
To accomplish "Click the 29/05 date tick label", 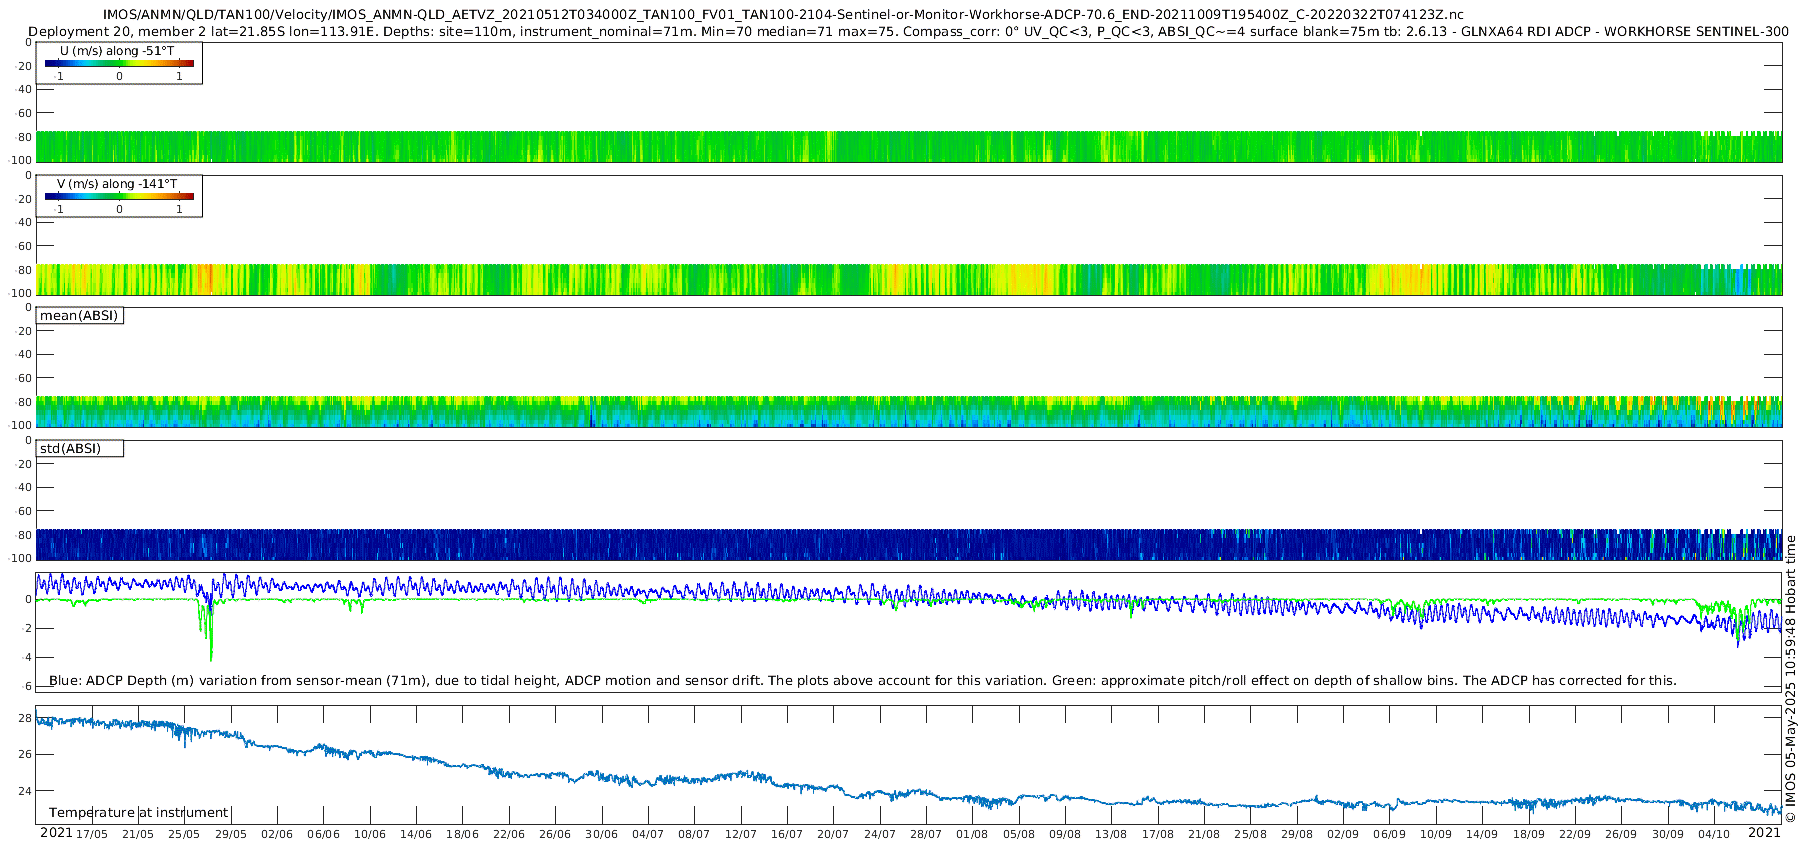I will point(230,834).
